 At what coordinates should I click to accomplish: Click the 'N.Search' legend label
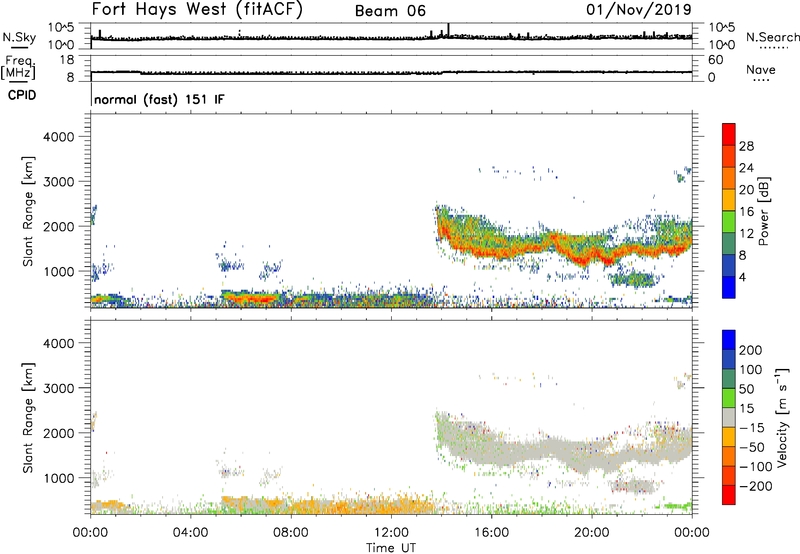(x=772, y=37)
